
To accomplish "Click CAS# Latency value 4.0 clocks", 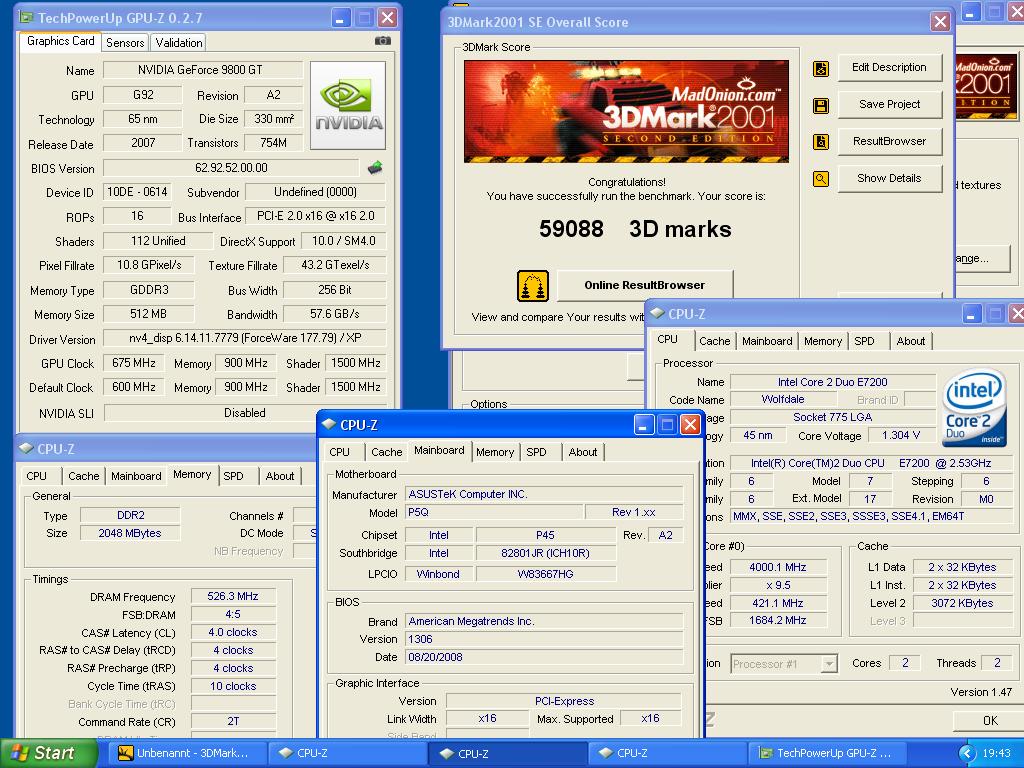I will tap(232, 632).
